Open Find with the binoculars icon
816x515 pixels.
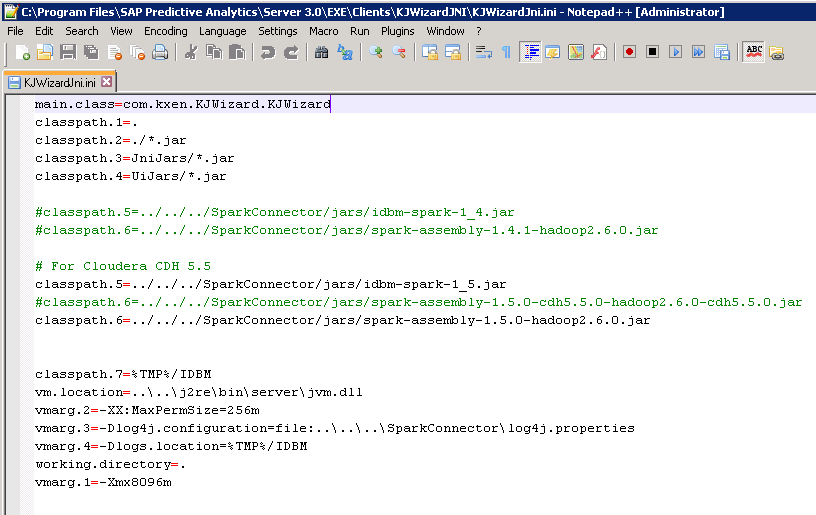click(321, 52)
